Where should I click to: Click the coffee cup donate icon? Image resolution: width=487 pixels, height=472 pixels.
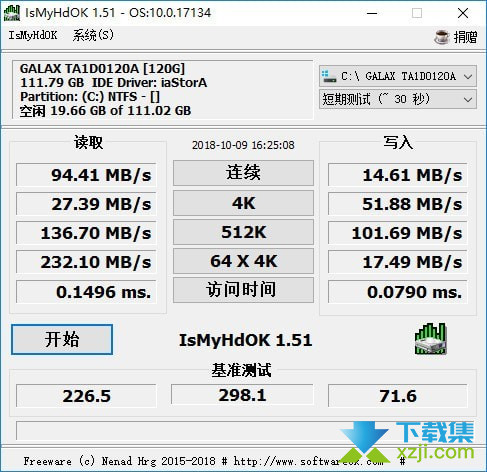pyautogui.click(x=442, y=36)
